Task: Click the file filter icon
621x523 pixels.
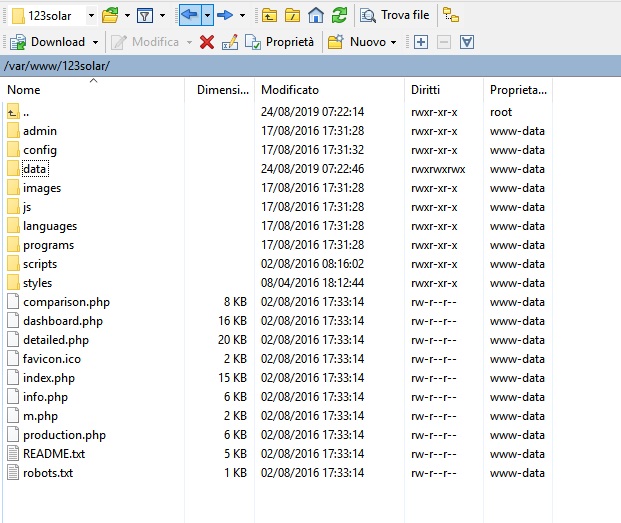Action: 145,16
